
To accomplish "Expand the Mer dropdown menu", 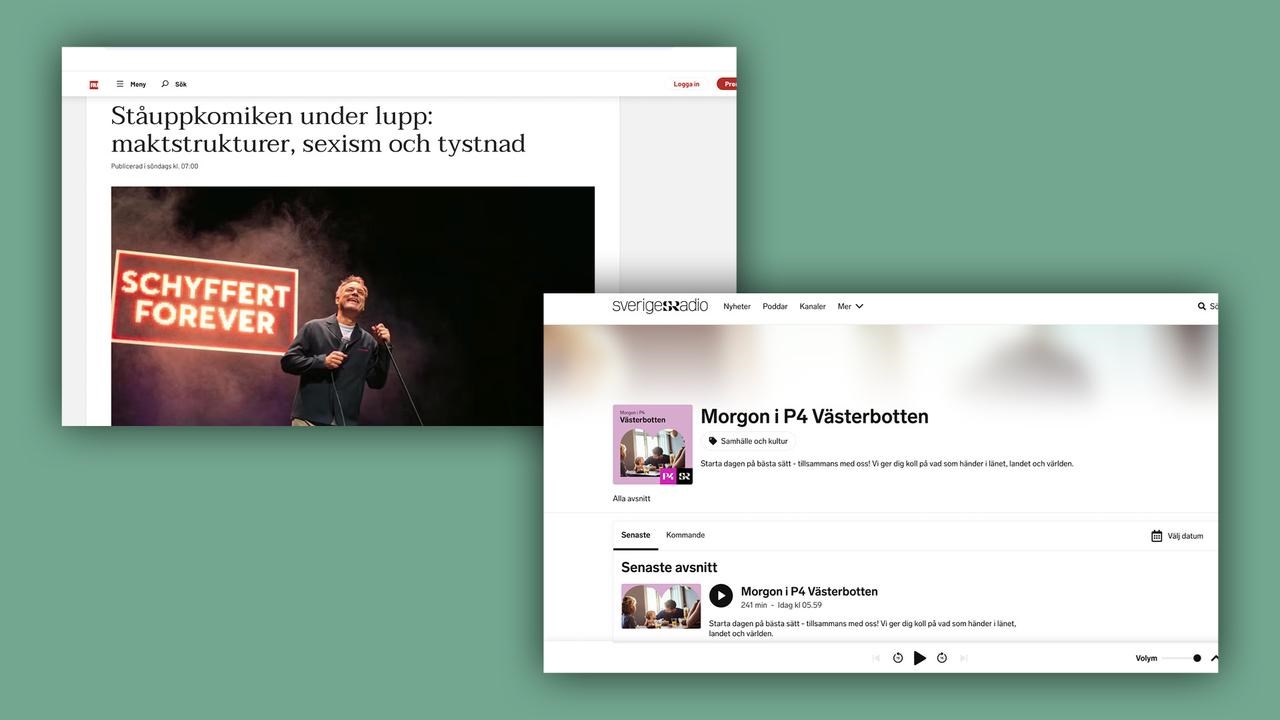I will [x=850, y=306].
